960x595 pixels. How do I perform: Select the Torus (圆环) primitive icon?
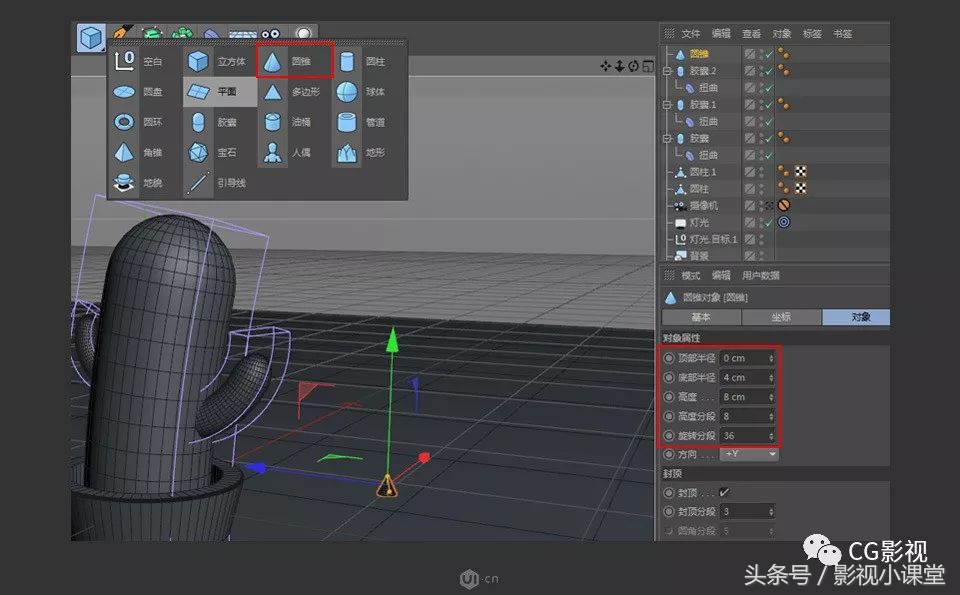(122, 121)
